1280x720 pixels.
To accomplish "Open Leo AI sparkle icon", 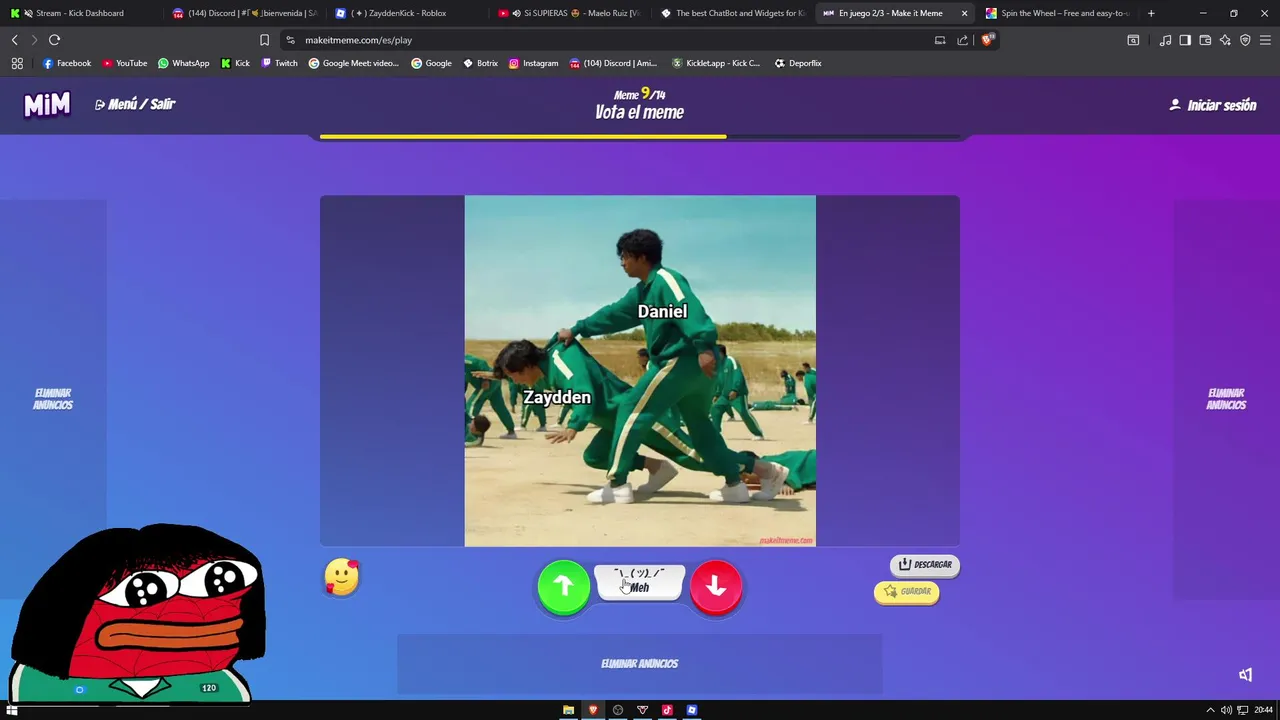I will point(1225,40).
